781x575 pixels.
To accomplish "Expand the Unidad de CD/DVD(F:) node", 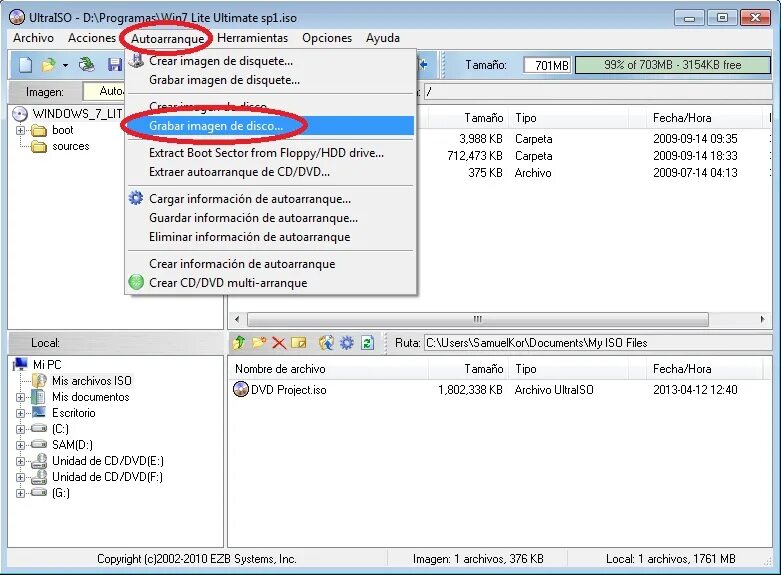I will click(20, 477).
